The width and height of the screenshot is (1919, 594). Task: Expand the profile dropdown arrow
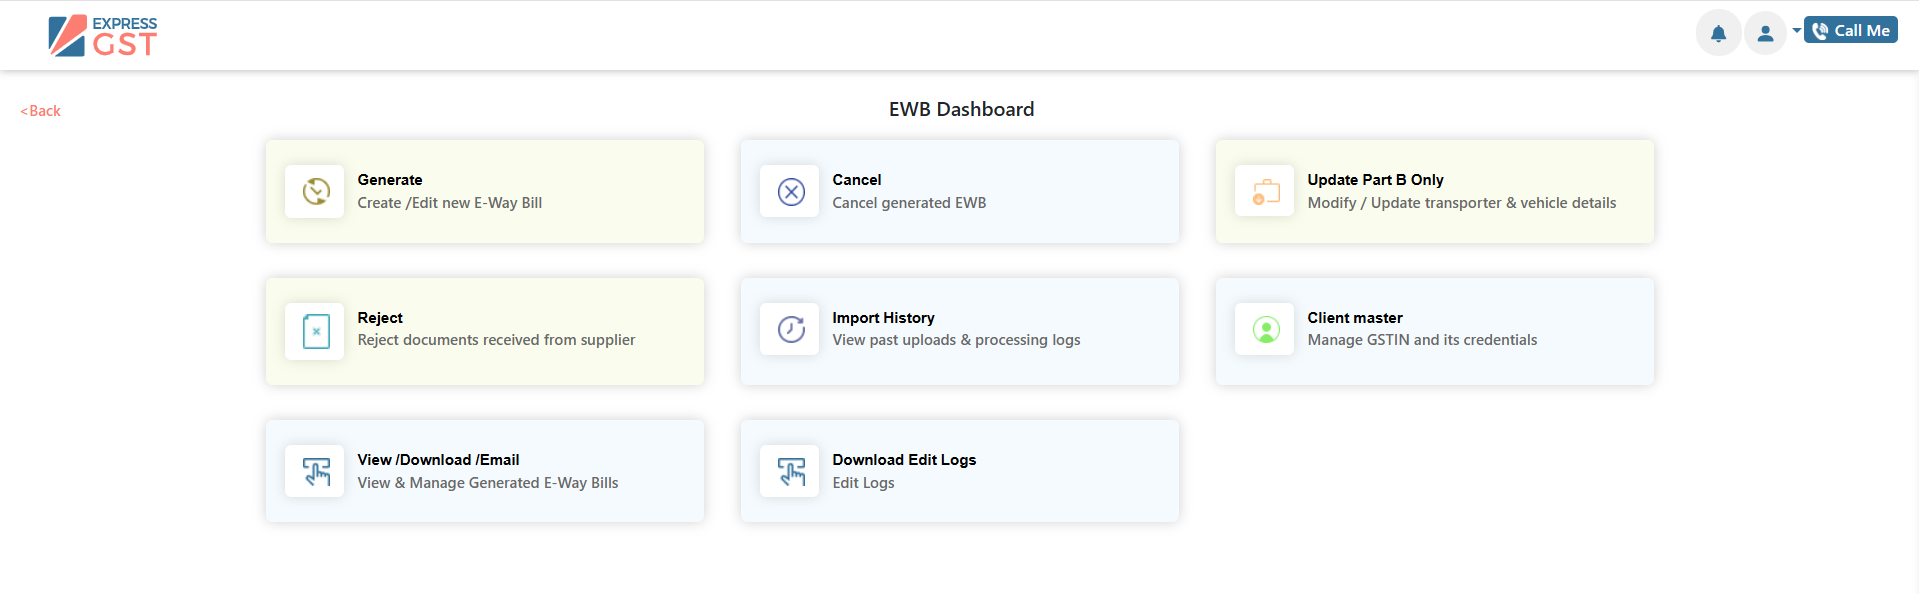click(x=1796, y=31)
